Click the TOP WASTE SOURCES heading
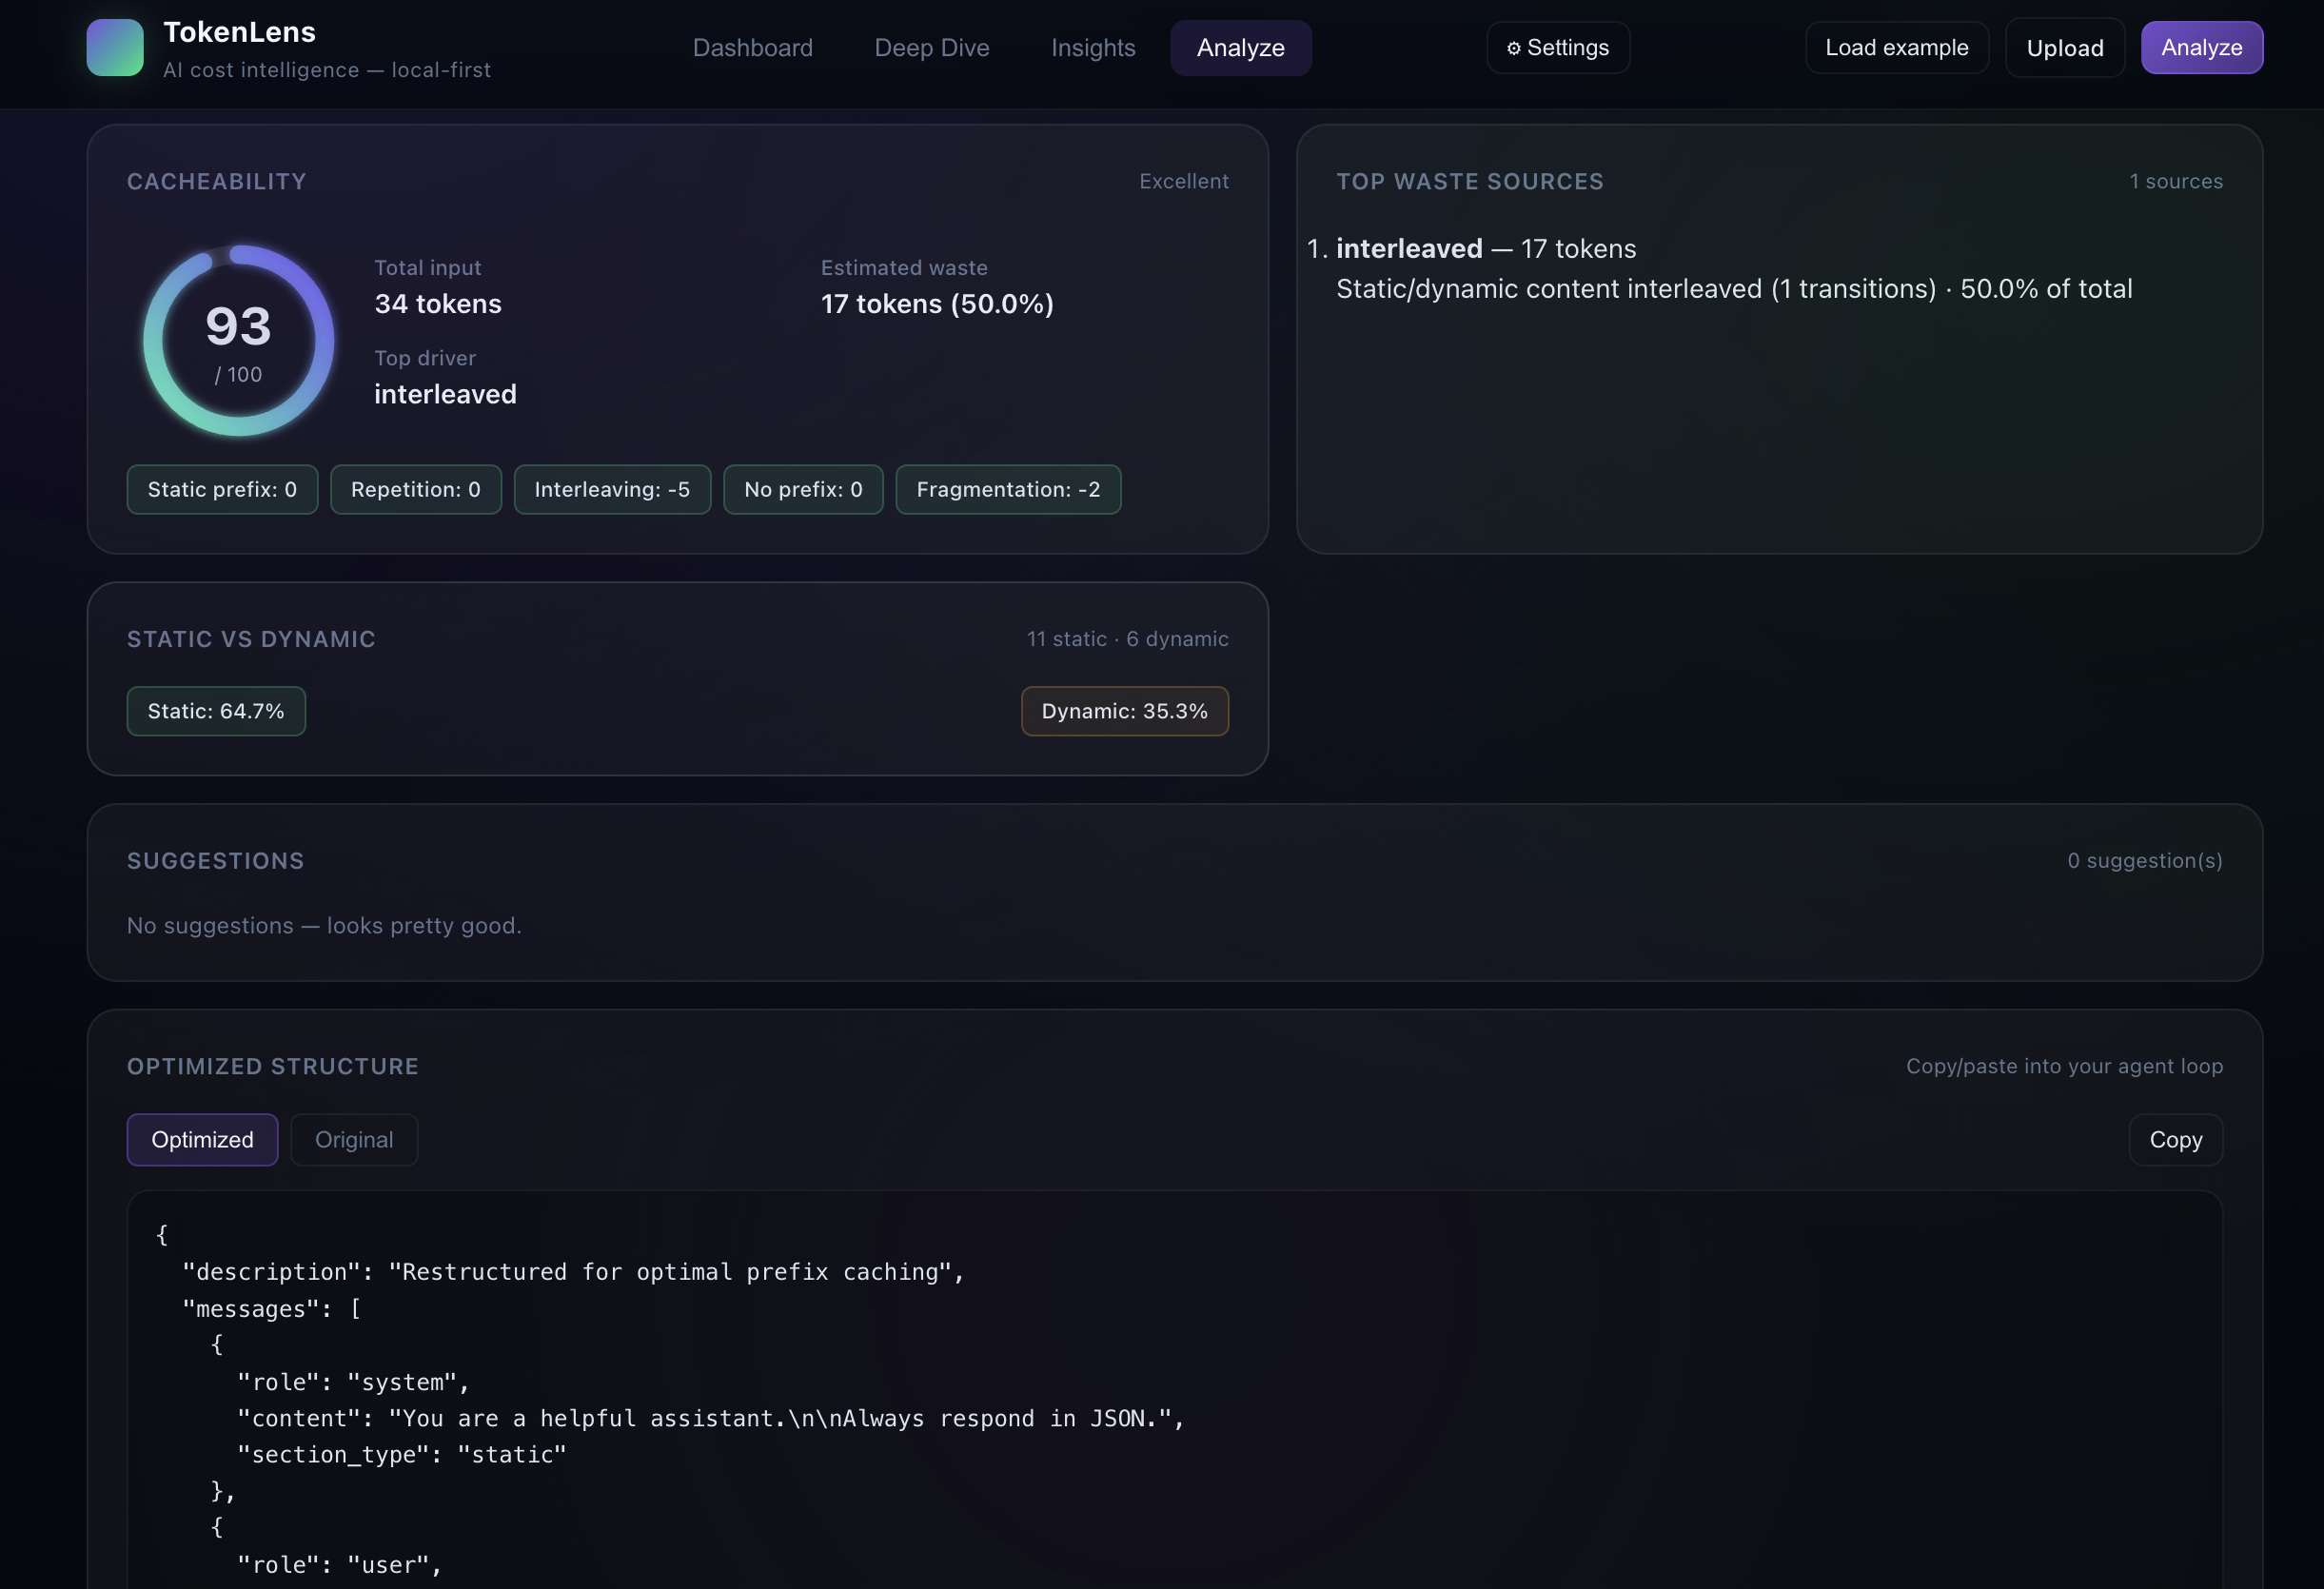Viewport: 2324px width, 1589px height. click(x=1470, y=182)
